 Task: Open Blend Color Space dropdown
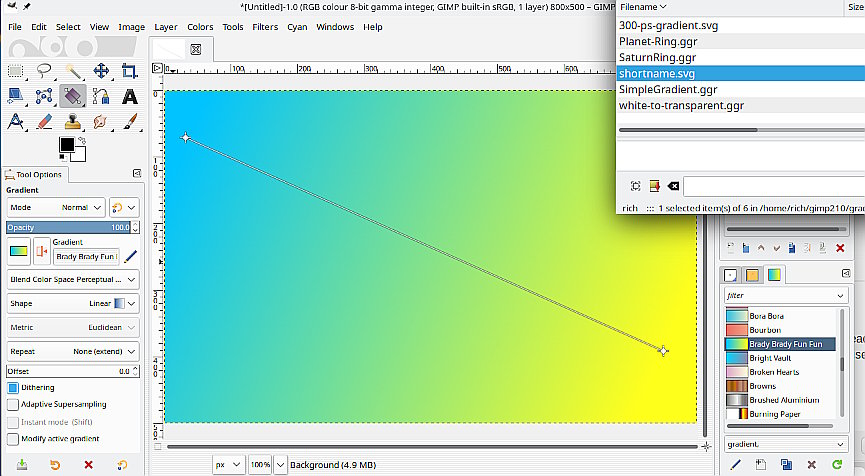73,280
